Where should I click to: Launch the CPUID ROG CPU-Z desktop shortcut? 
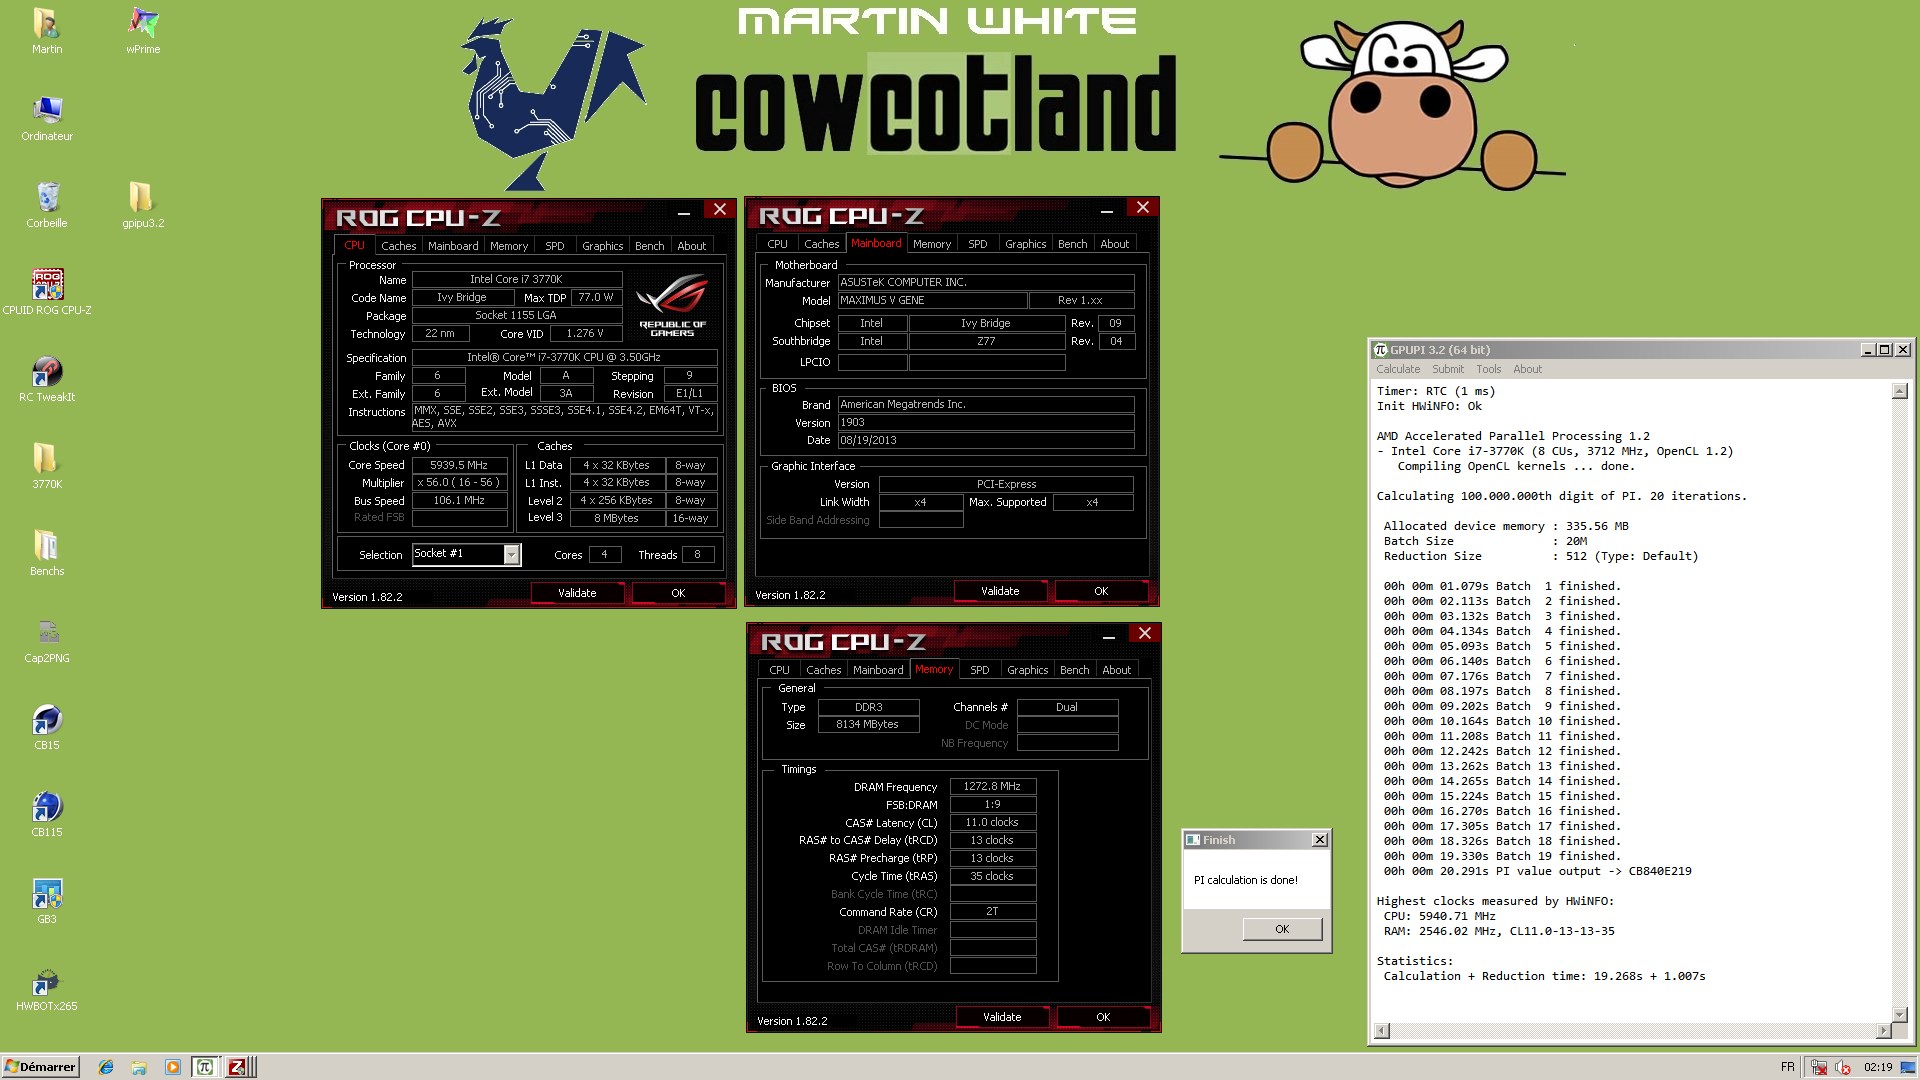[x=47, y=292]
